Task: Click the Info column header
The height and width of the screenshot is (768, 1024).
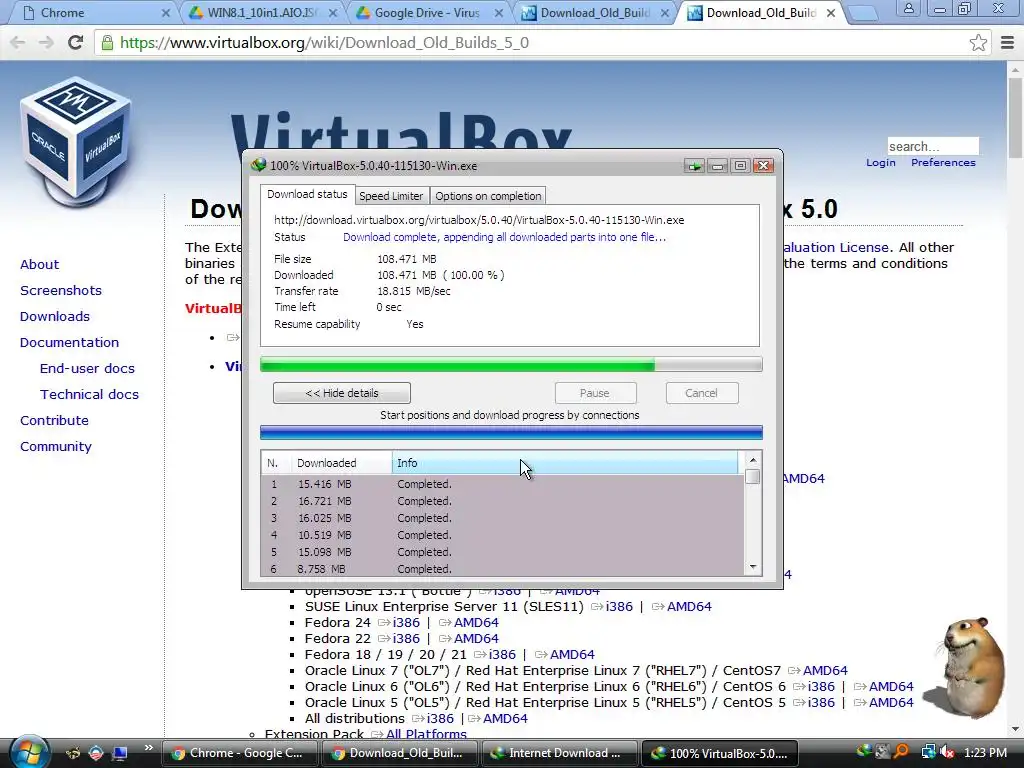Action: tap(565, 463)
